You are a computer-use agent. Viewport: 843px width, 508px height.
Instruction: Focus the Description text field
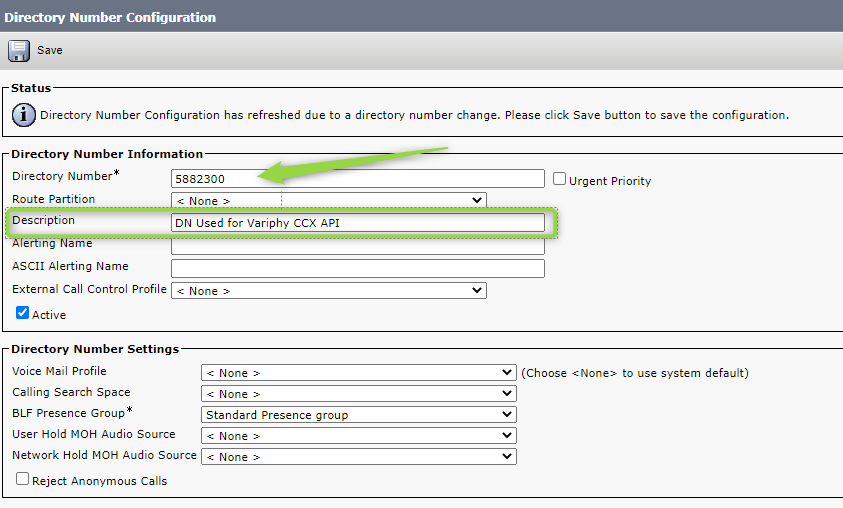point(358,223)
